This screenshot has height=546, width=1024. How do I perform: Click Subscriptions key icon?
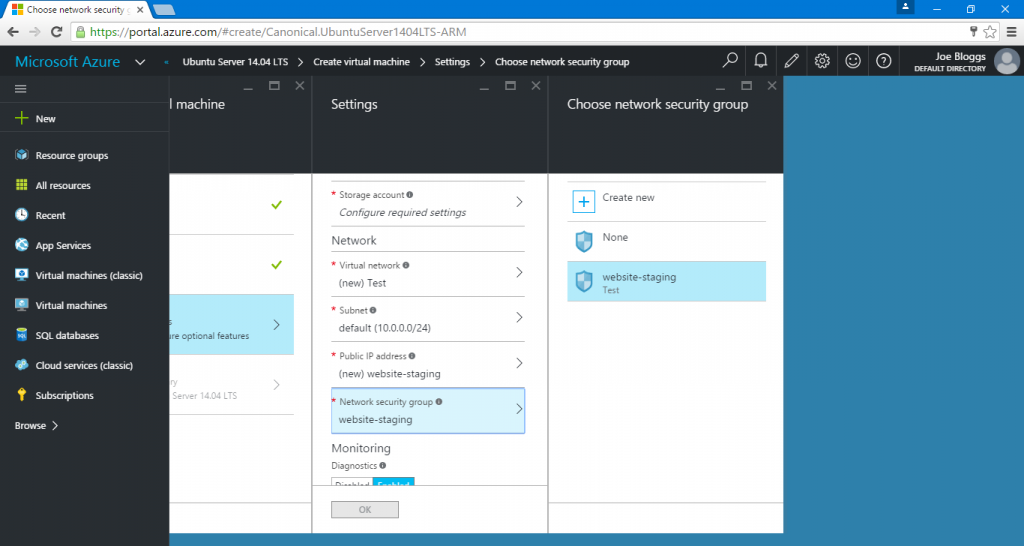click(x=22, y=394)
